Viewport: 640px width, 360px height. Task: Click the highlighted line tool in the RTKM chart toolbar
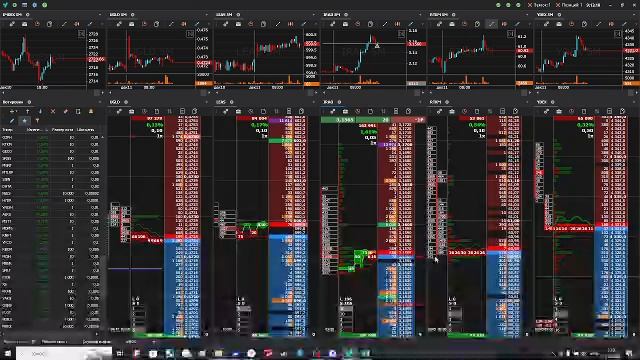492,24
